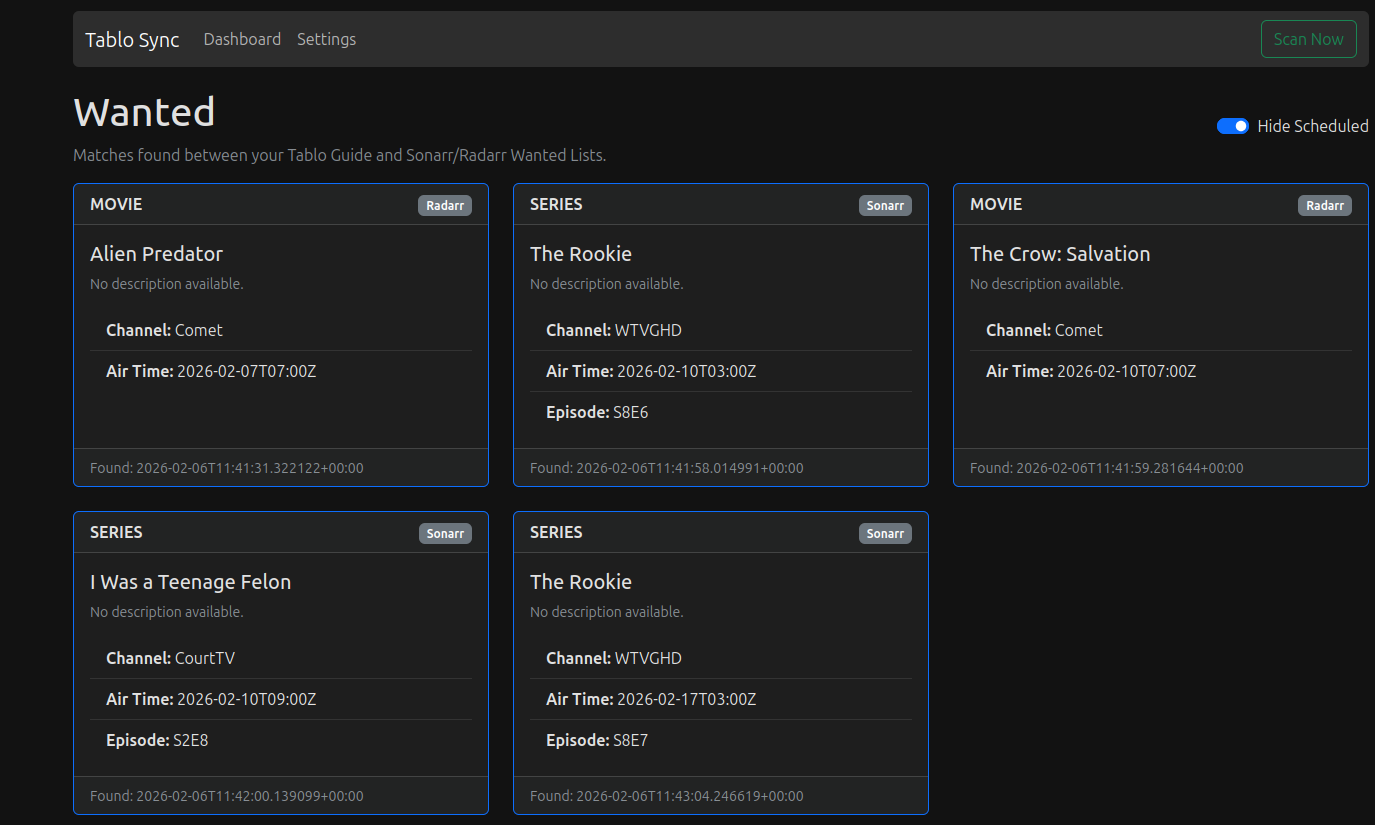Click the Tablo Sync brand logo
This screenshot has height=825, width=1375.
coord(132,40)
